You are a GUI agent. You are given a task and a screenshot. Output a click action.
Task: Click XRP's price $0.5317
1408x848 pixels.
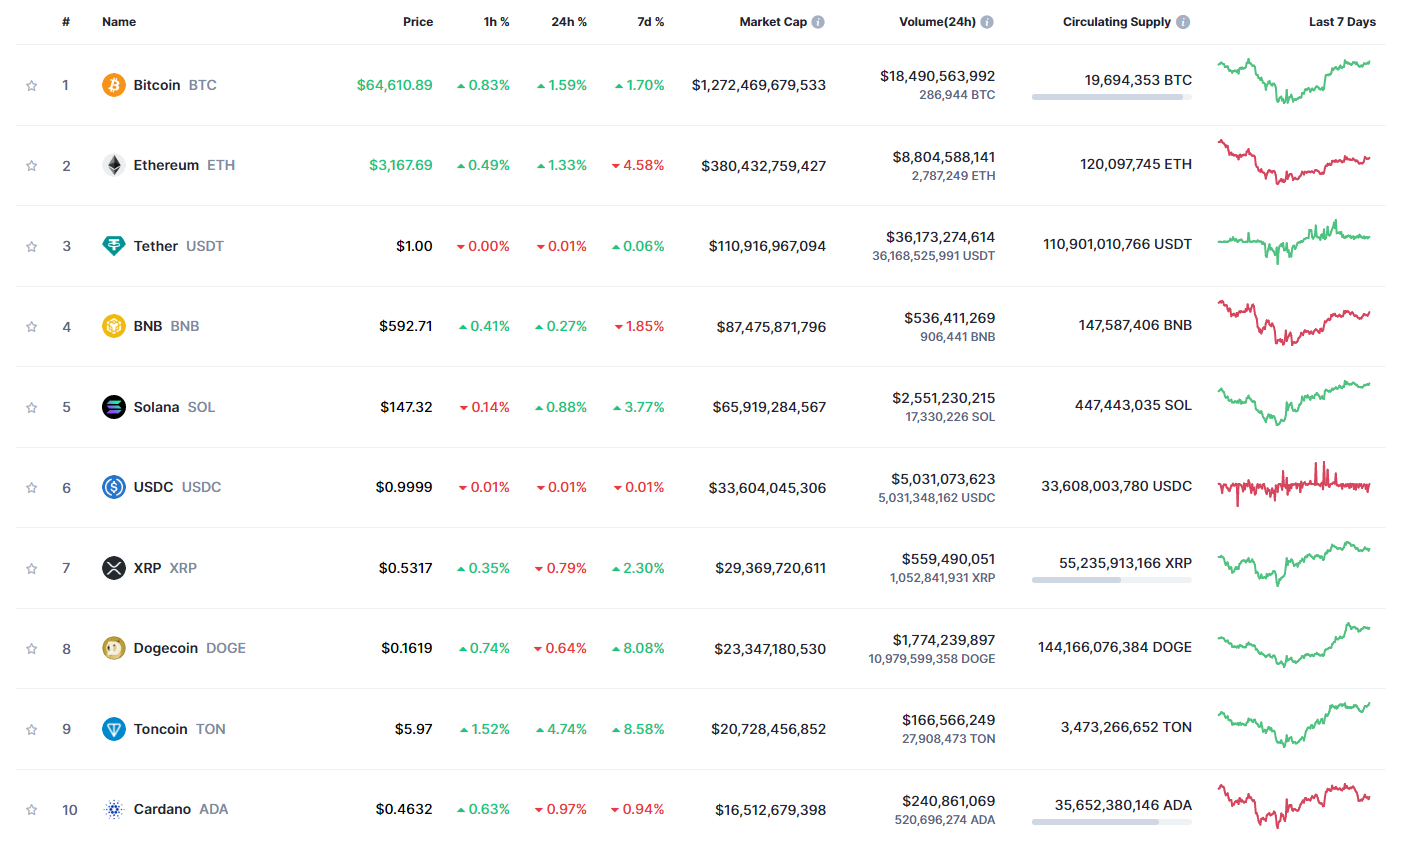point(406,568)
